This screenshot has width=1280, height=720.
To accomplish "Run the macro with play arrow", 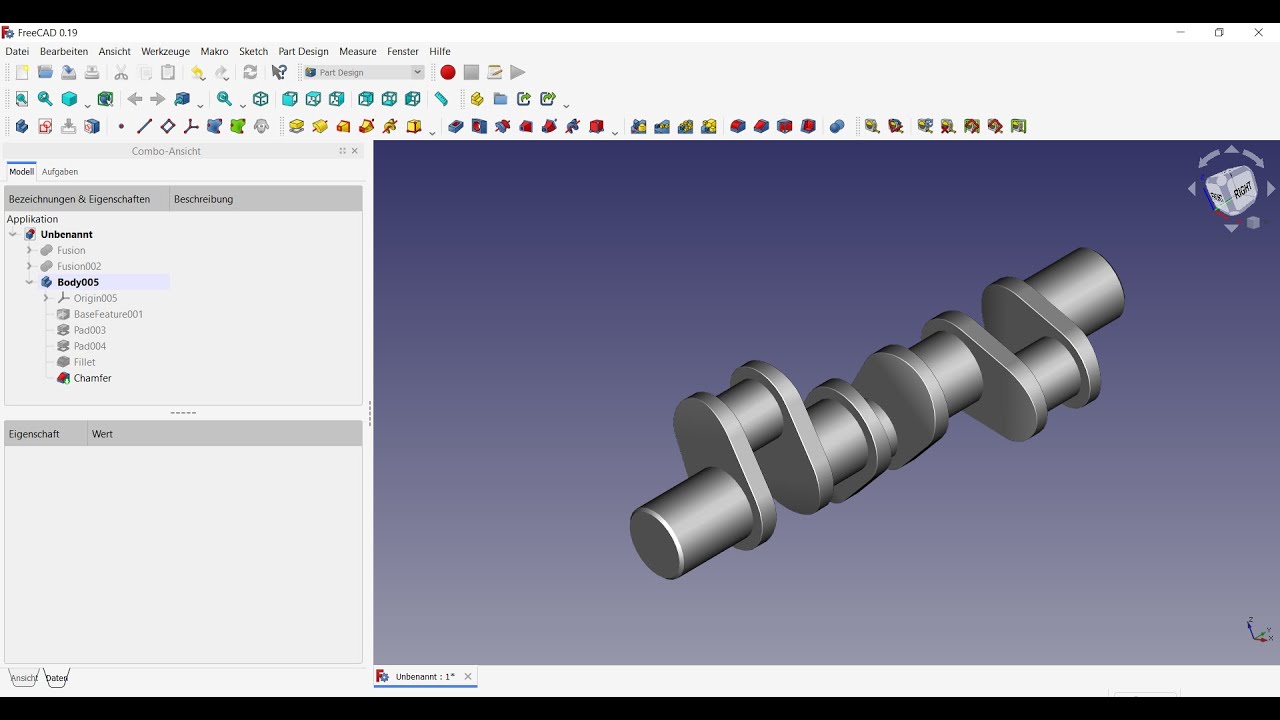I will pos(517,72).
